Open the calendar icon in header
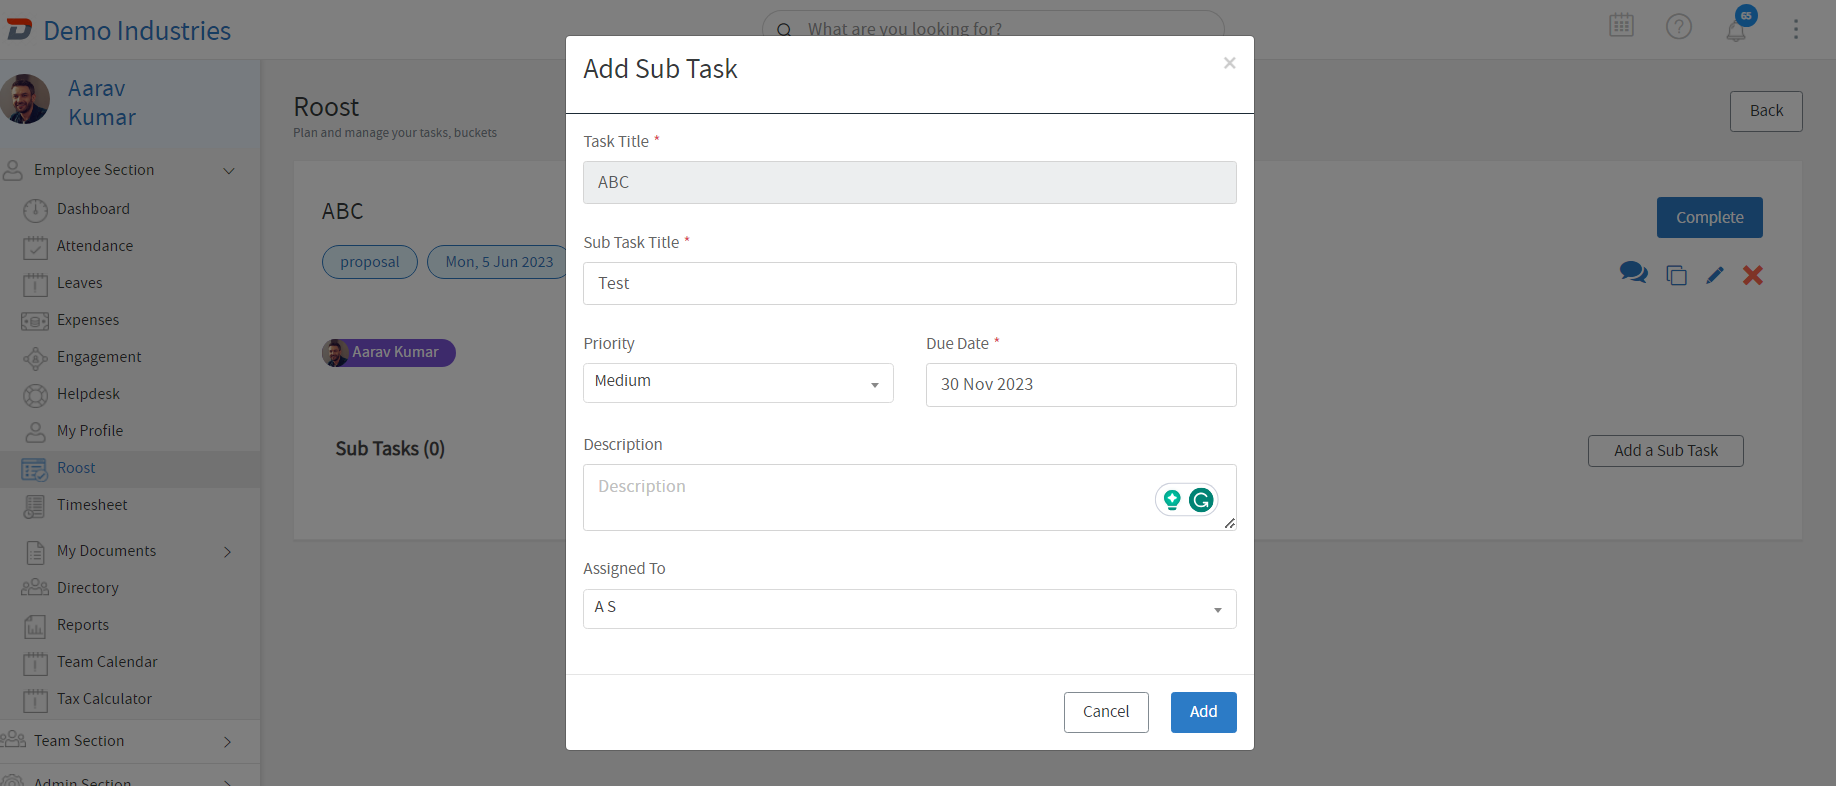This screenshot has height=786, width=1836. (1621, 26)
